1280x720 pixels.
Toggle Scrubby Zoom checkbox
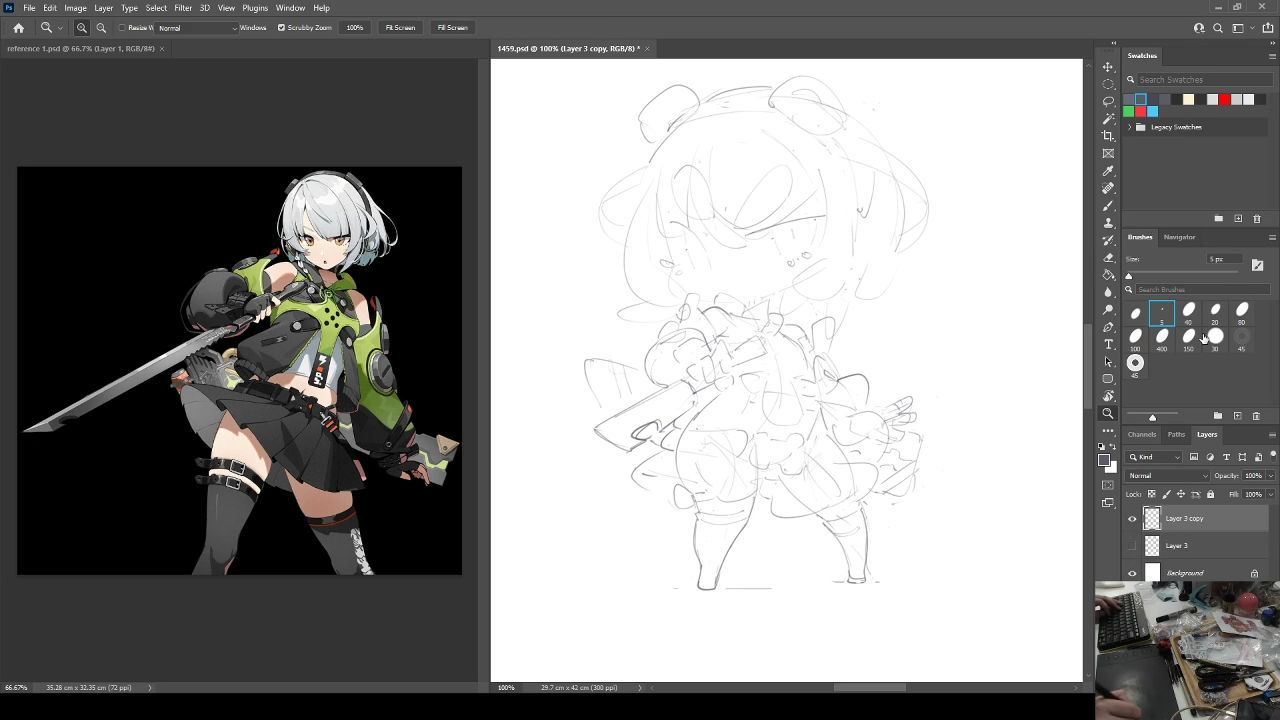point(281,28)
